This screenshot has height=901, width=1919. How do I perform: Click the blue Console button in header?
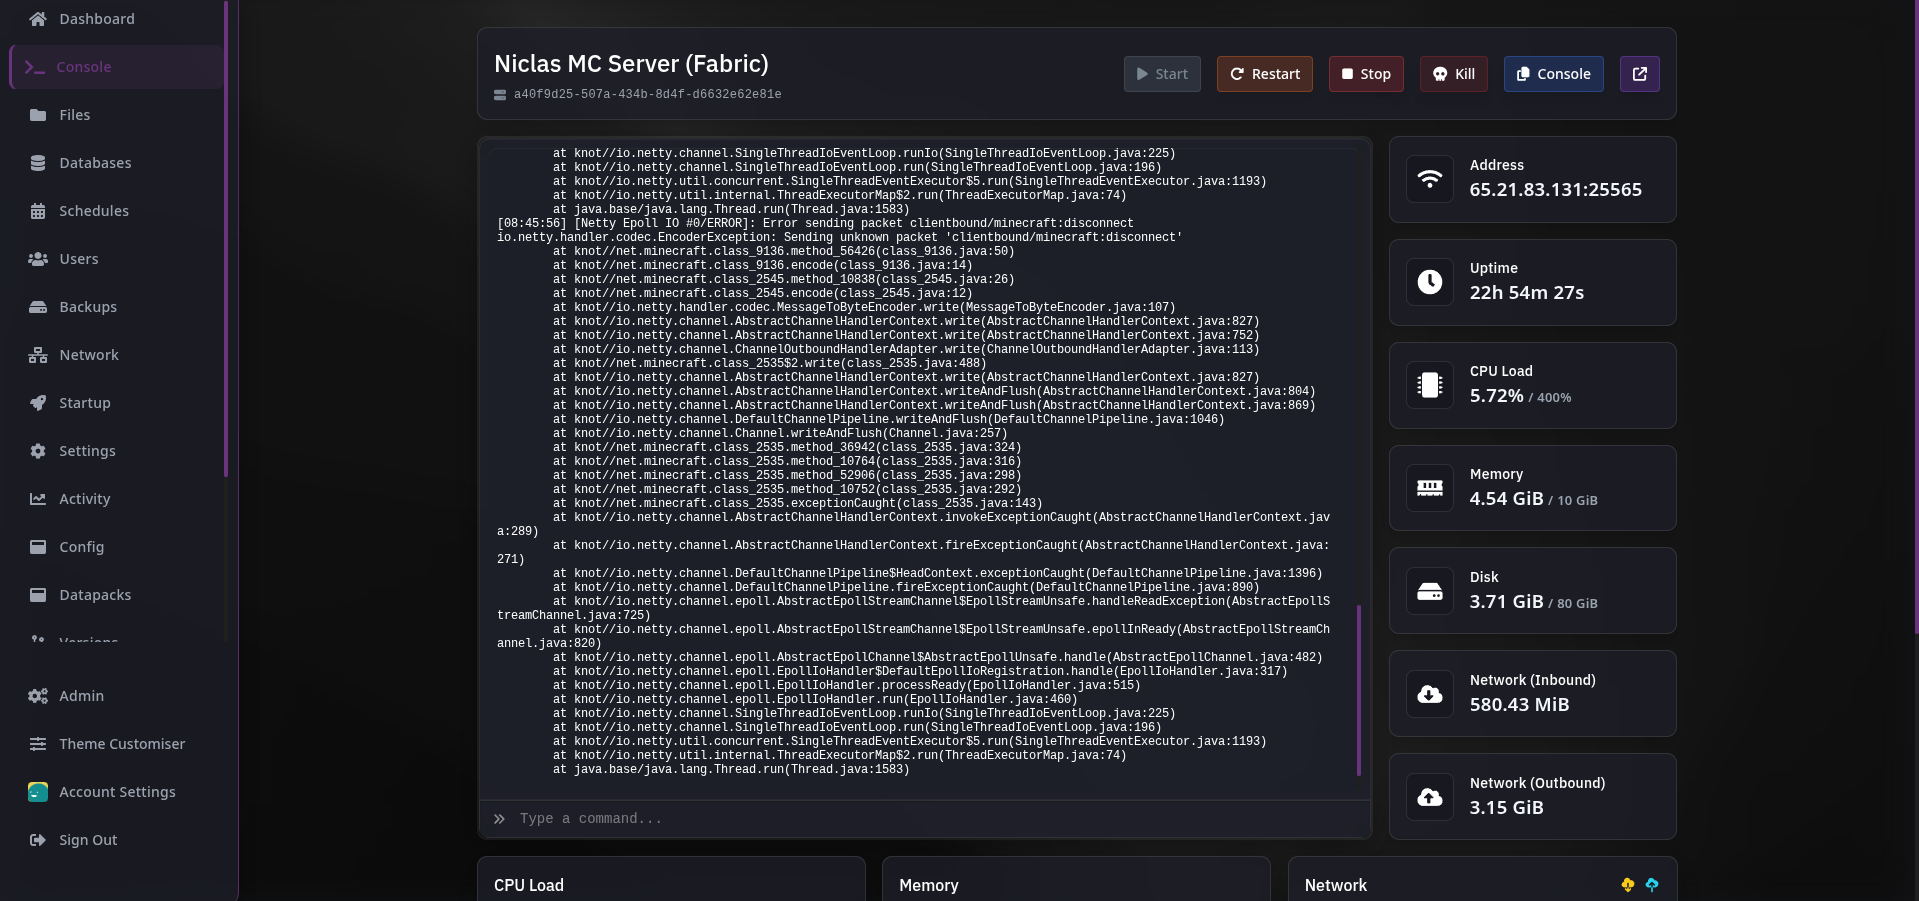(1553, 74)
